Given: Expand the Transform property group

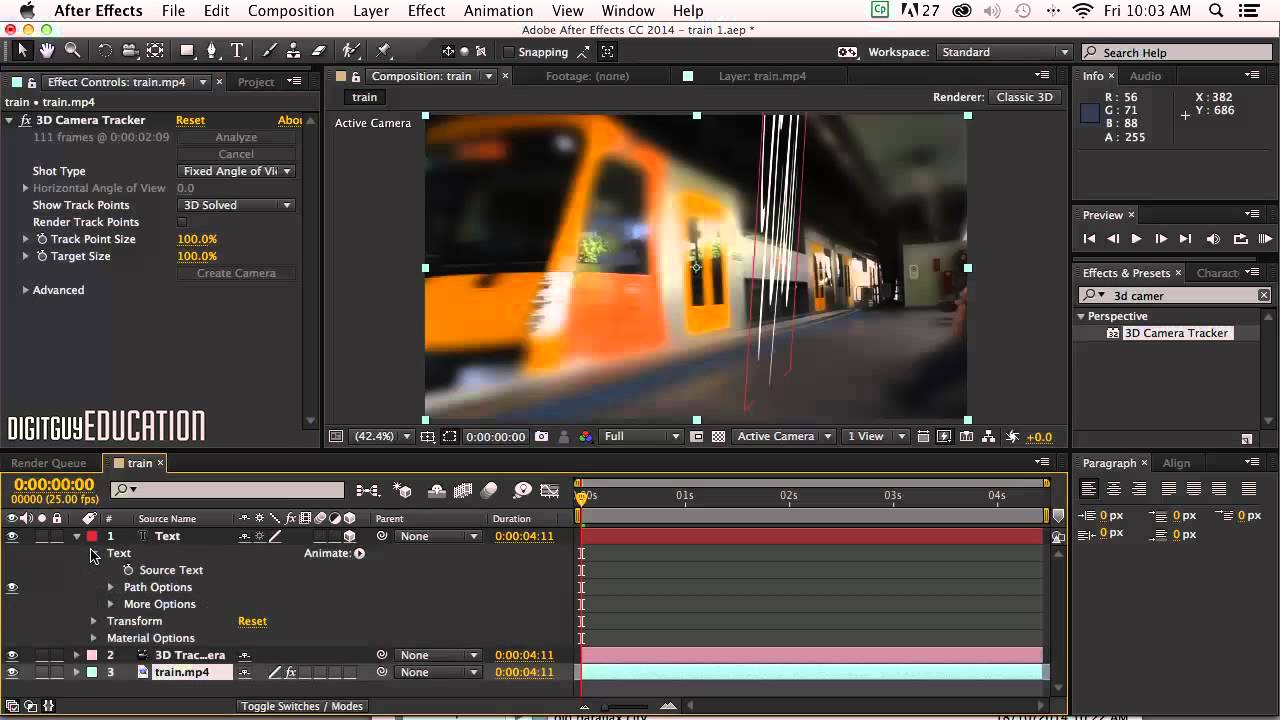Looking at the screenshot, I should pyautogui.click(x=94, y=621).
